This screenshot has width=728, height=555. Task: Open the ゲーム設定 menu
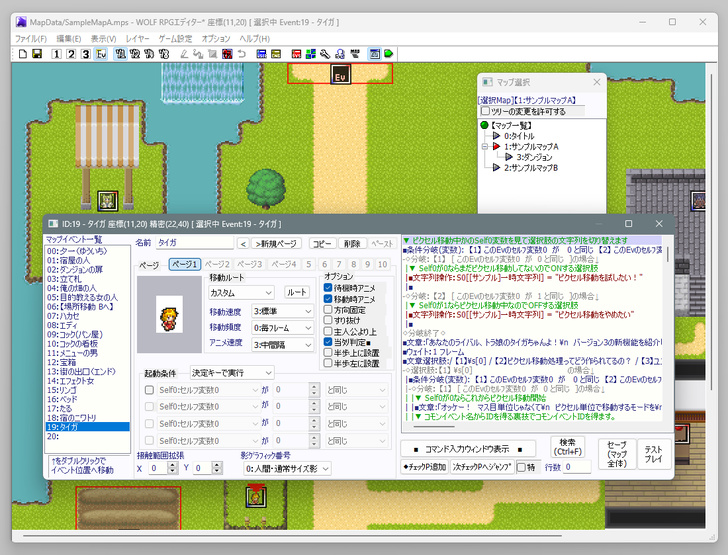coord(175,39)
